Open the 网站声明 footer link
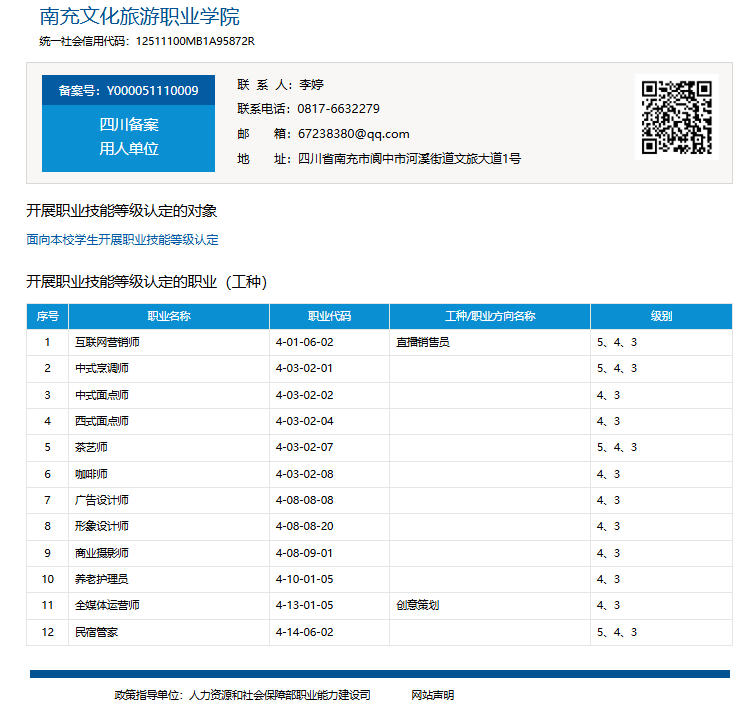 pyautogui.click(x=432, y=695)
